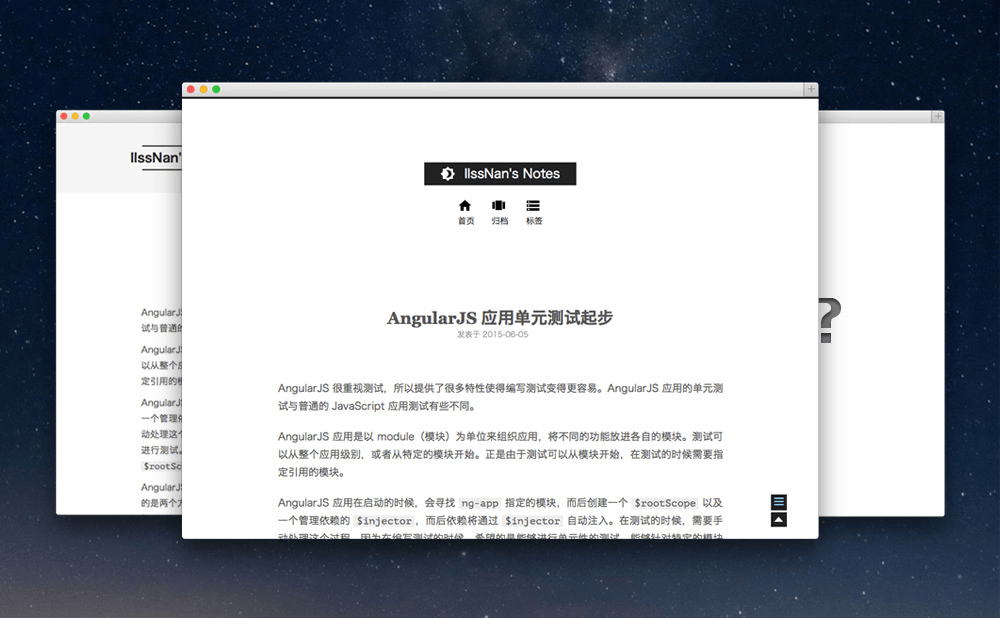This screenshot has width=1000, height=618.
Task: Click the $injector code reference
Action: pos(385,520)
